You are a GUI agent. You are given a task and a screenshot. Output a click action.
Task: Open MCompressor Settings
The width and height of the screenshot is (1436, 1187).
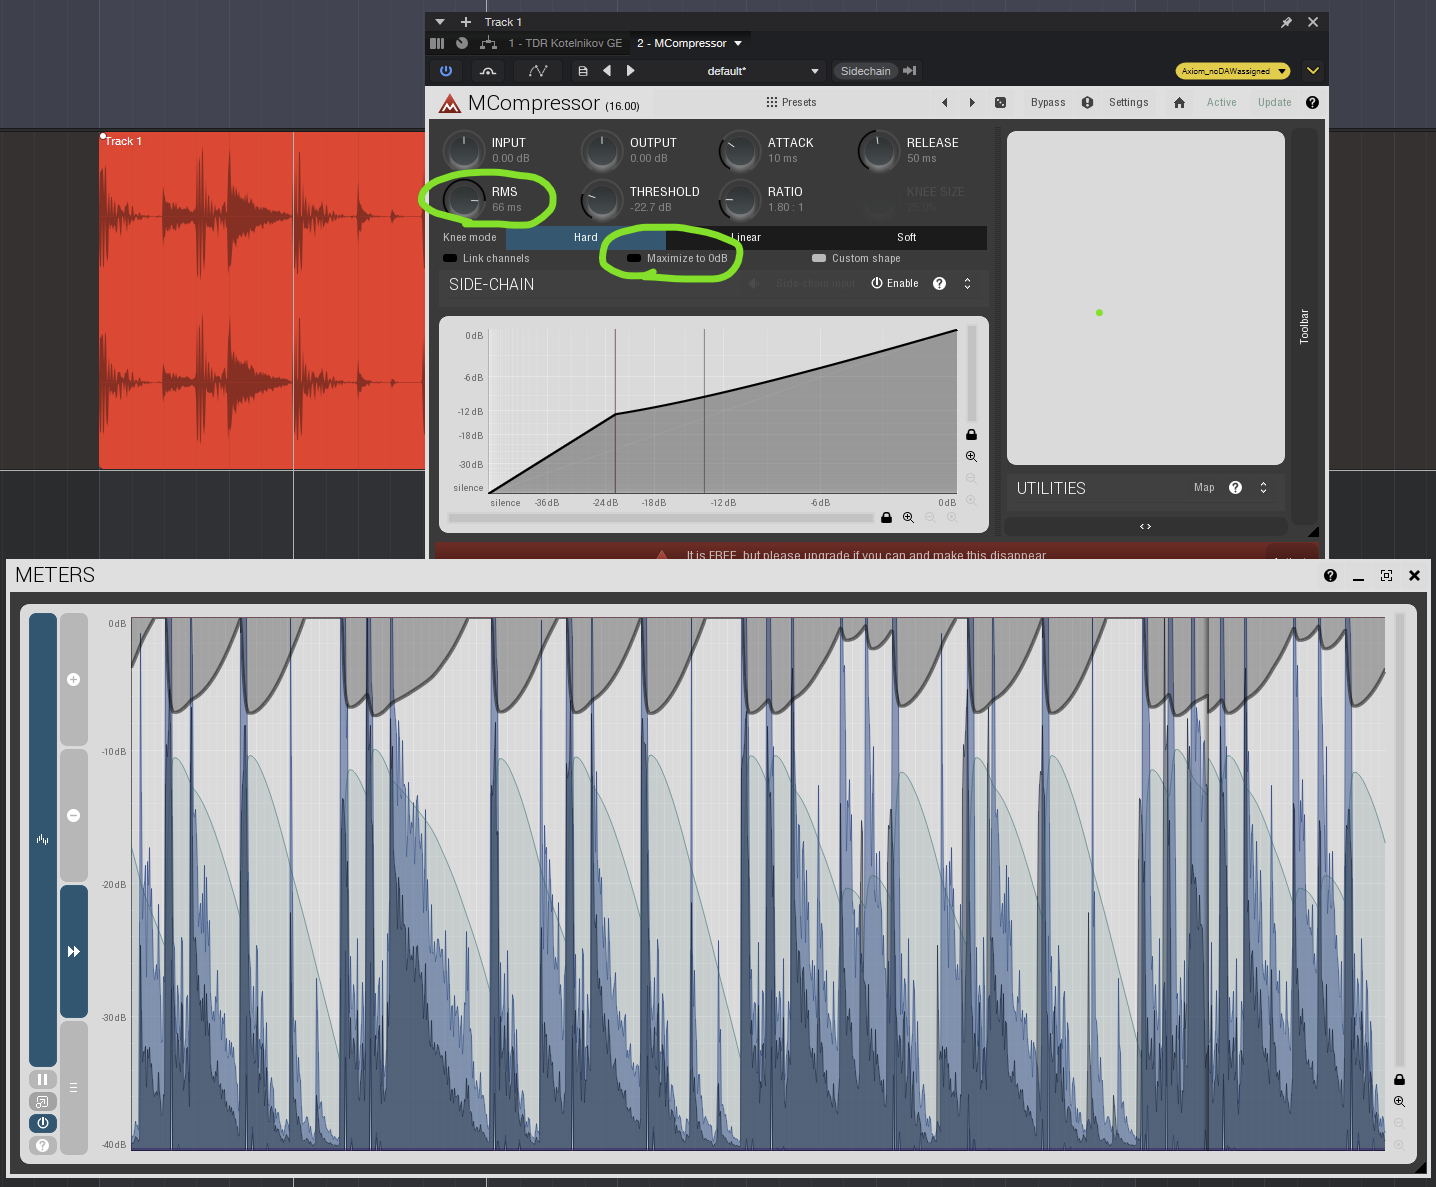pyautogui.click(x=1128, y=102)
